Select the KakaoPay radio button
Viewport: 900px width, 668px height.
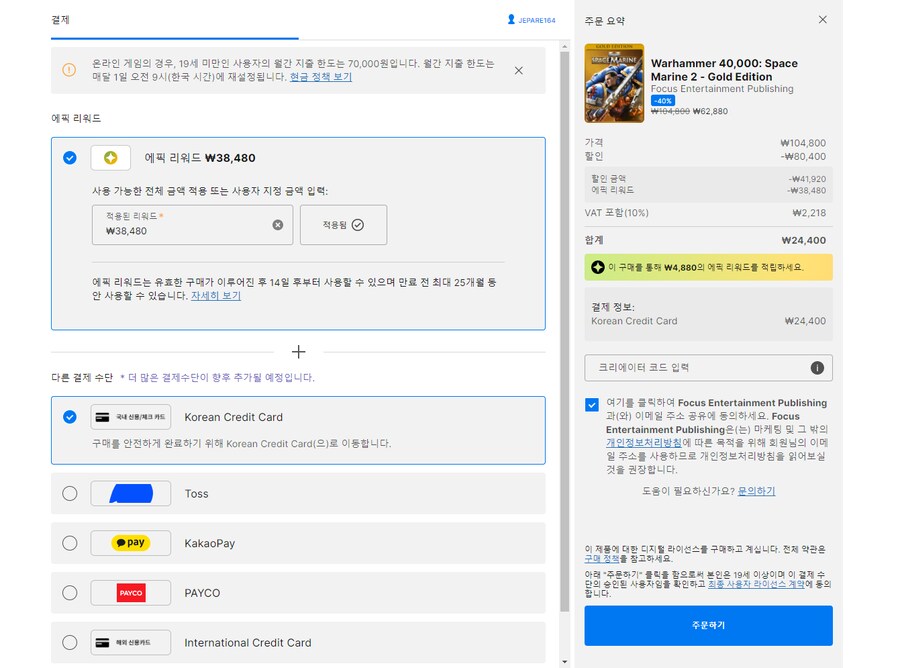[x=69, y=543]
